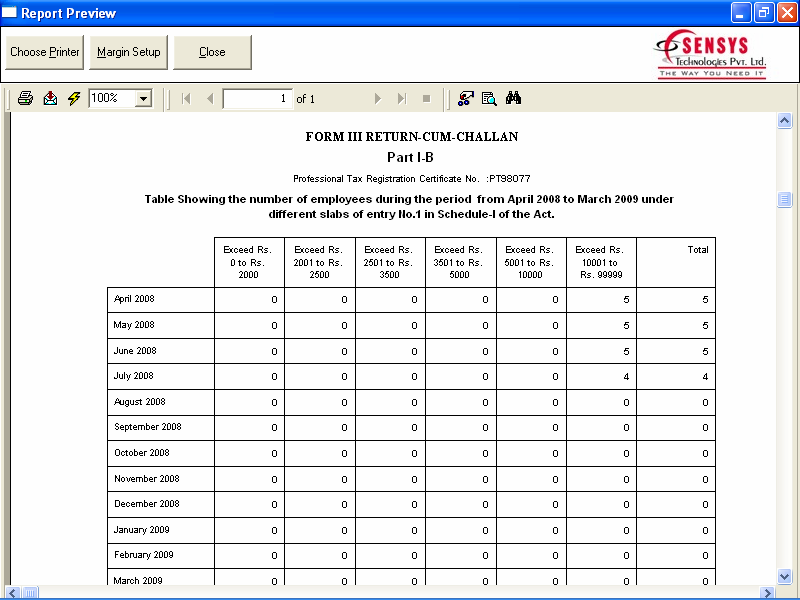Select the 'January 2009' row label
Image resolution: width=800 pixels, height=600 pixels.
tap(141, 530)
